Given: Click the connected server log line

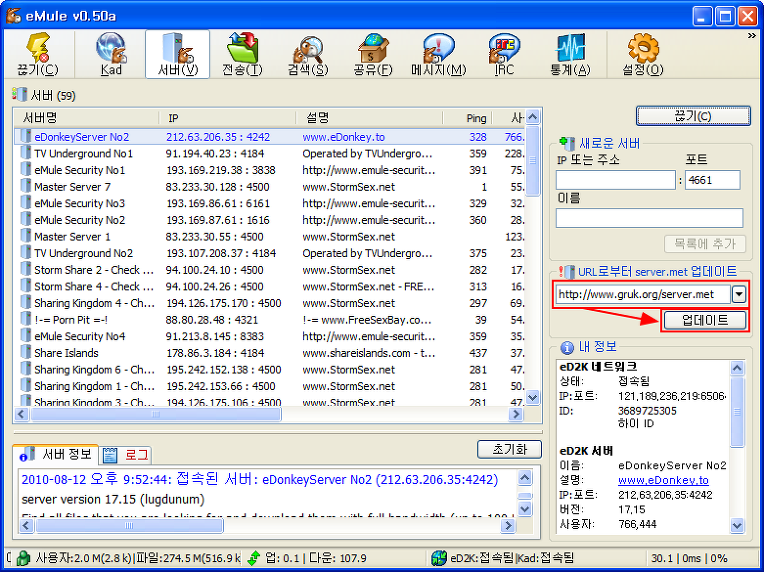Looking at the screenshot, I should click(x=260, y=479).
